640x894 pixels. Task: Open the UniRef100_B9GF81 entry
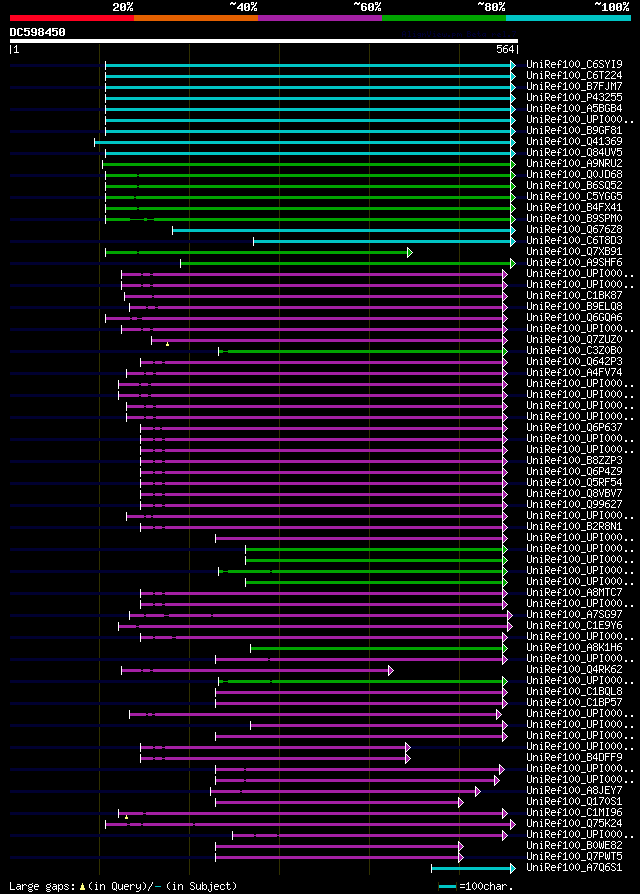574,131
